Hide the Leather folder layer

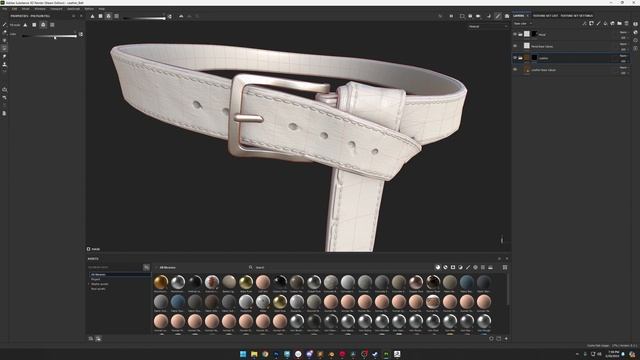(x=515, y=58)
